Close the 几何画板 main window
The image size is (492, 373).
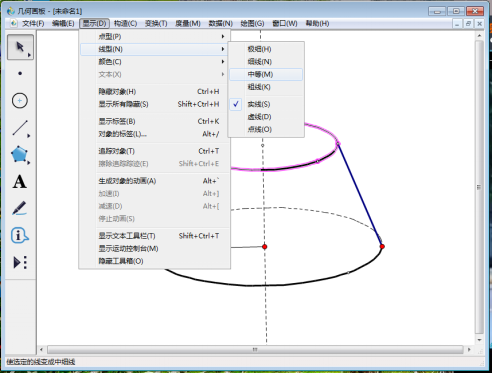(x=475, y=11)
